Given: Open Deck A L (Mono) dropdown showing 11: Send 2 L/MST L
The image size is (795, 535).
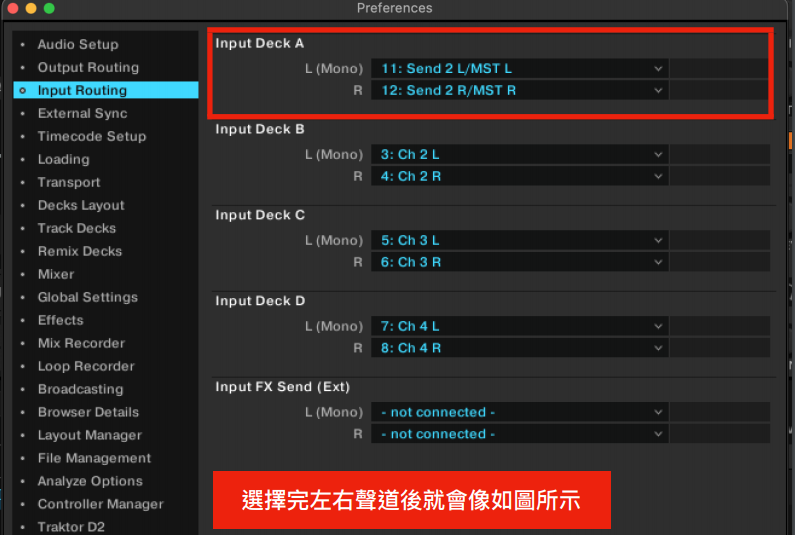Looking at the screenshot, I should pos(520,68).
